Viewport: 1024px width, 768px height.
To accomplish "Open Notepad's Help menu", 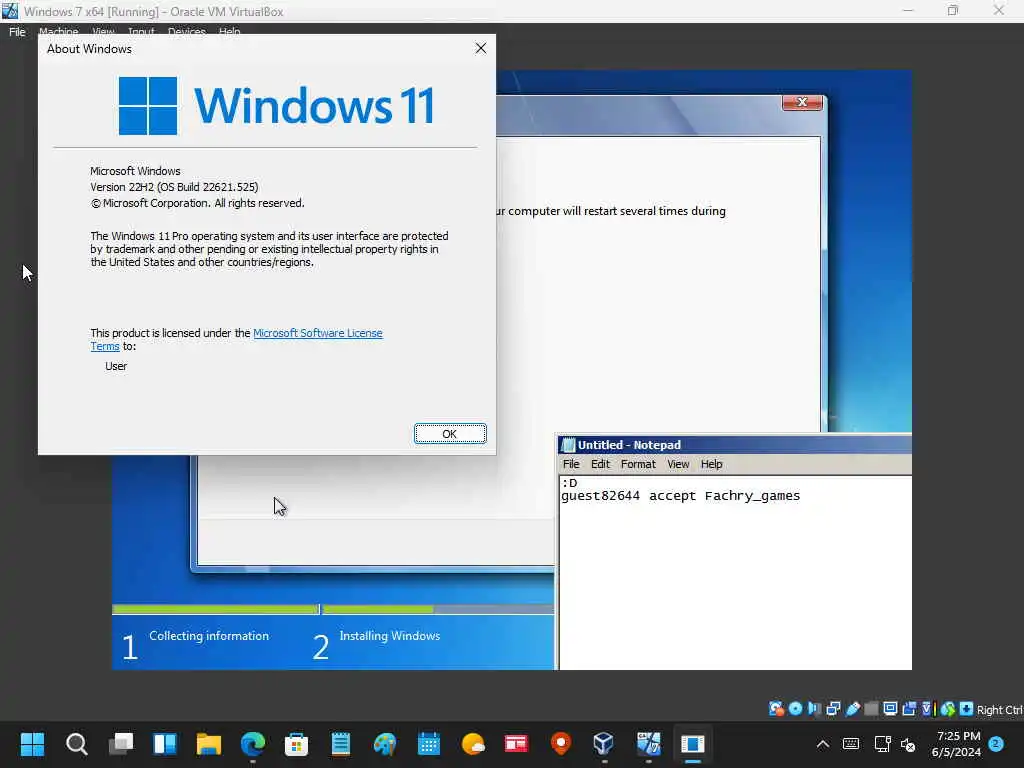I will pyautogui.click(x=712, y=464).
